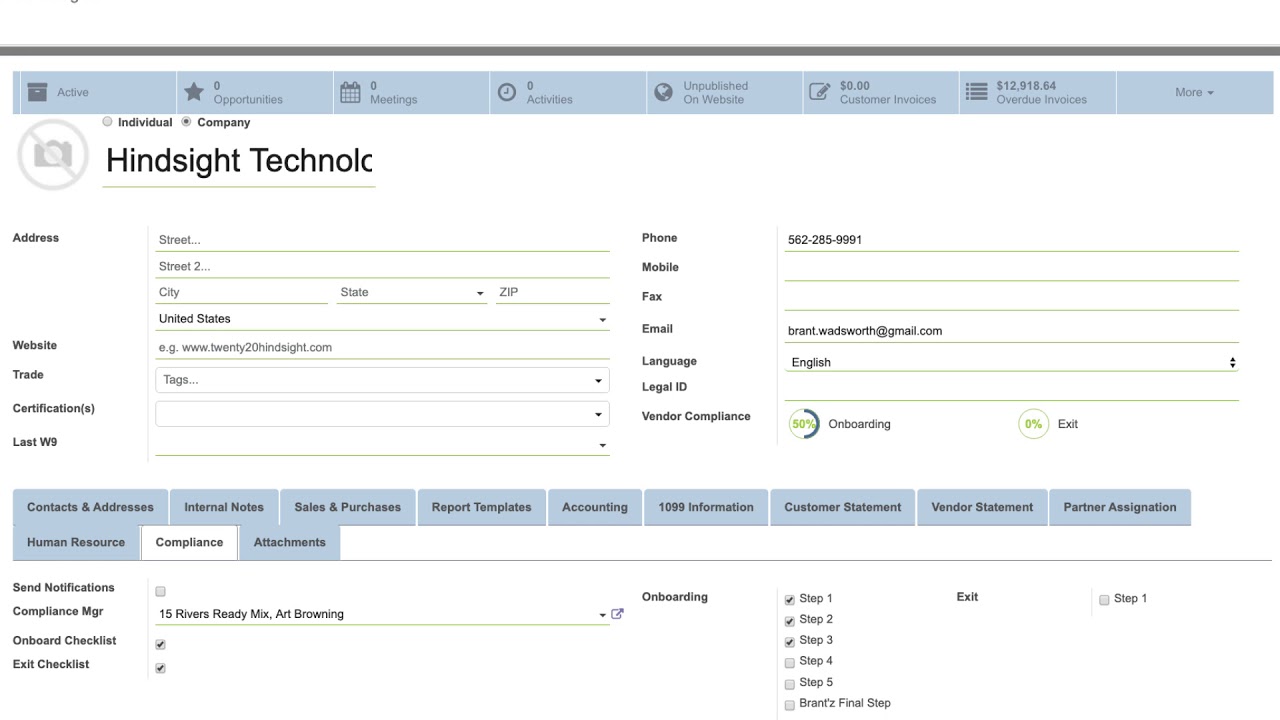Click the $12,918.64 Overdue Invoices button
The image size is (1280, 720).
coord(1038,92)
